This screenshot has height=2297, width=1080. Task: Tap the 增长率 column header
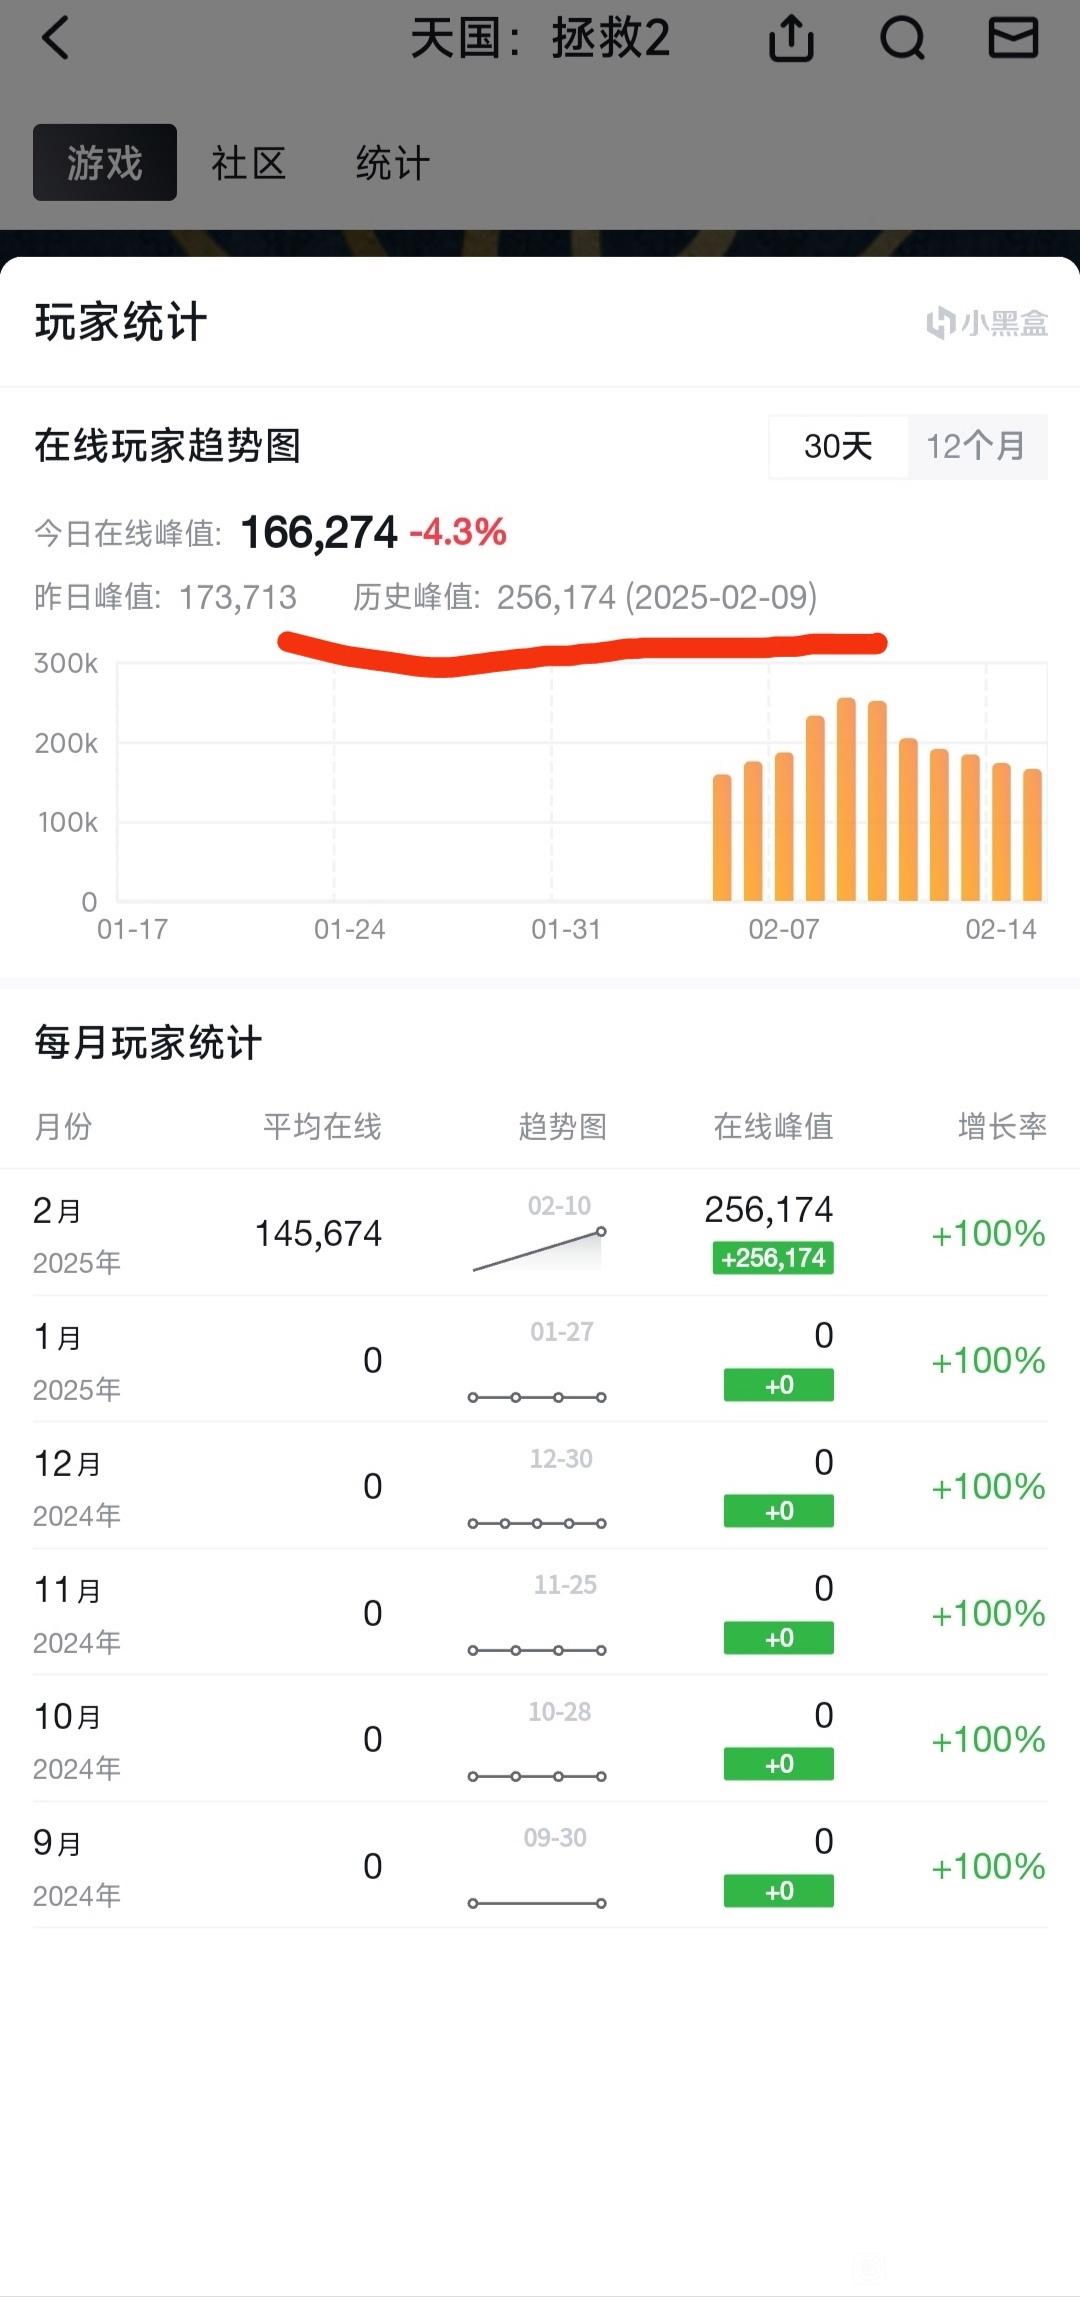pyautogui.click(x=1002, y=1127)
